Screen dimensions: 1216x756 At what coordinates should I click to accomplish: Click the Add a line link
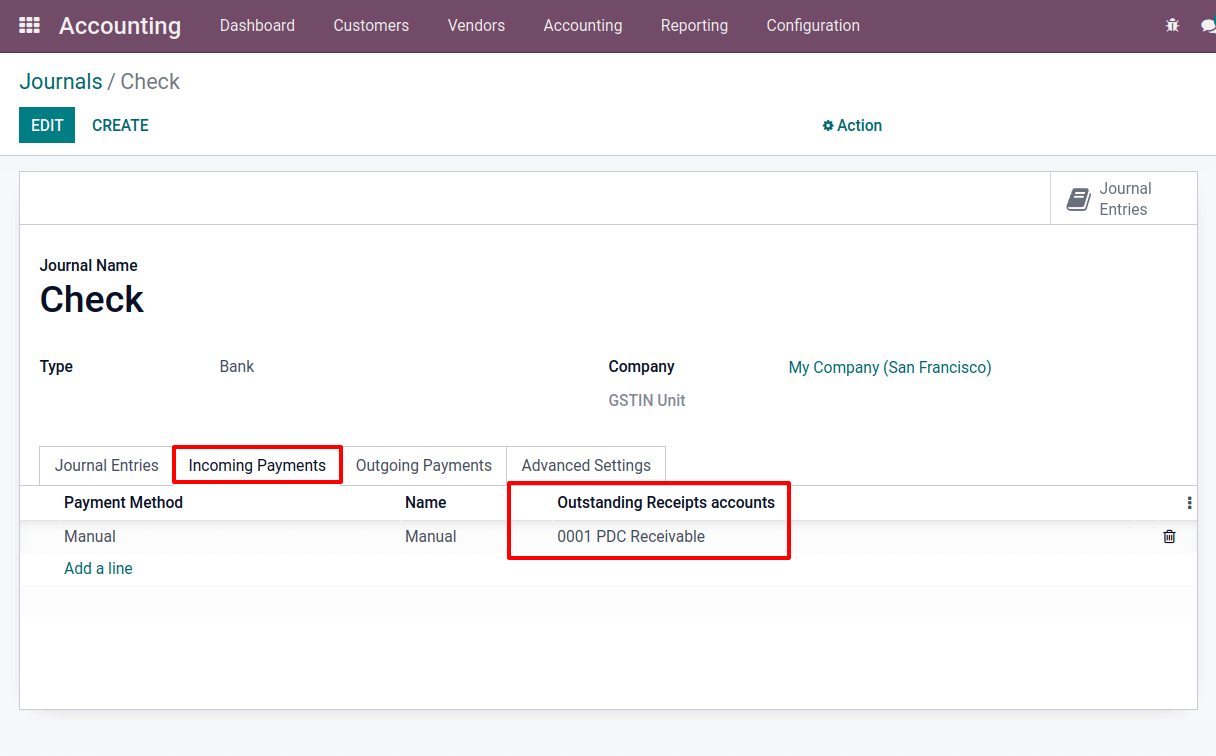click(98, 569)
